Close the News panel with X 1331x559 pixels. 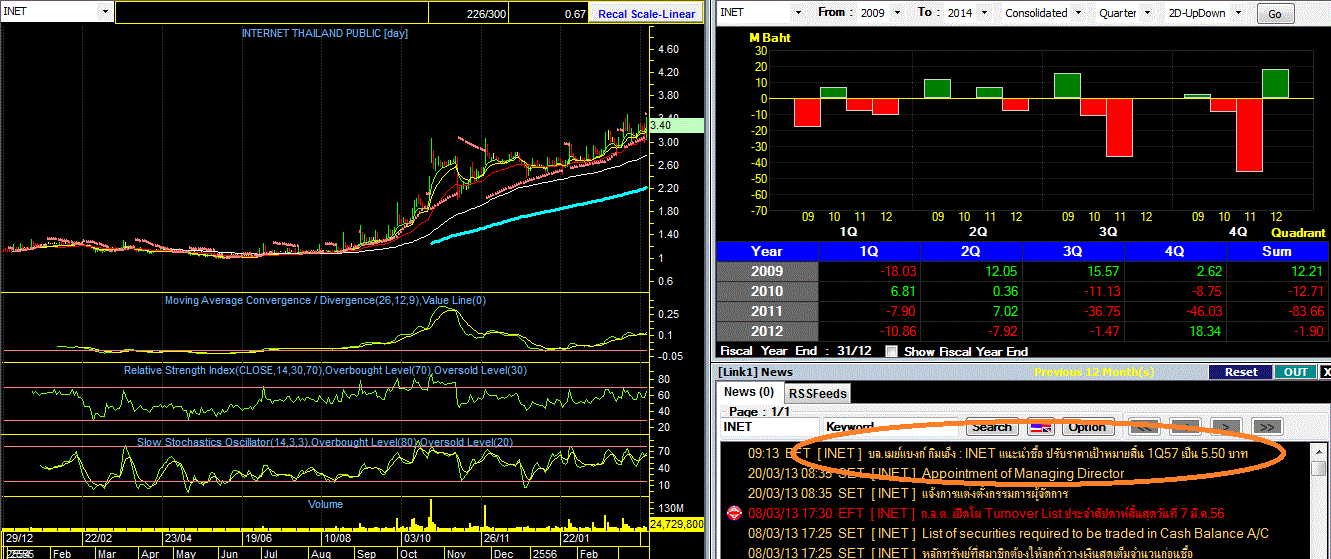[x=1326, y=372]
